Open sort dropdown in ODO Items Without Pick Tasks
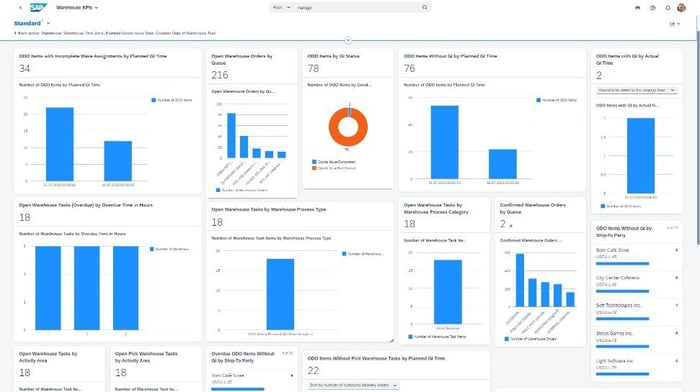 (353, 385)
